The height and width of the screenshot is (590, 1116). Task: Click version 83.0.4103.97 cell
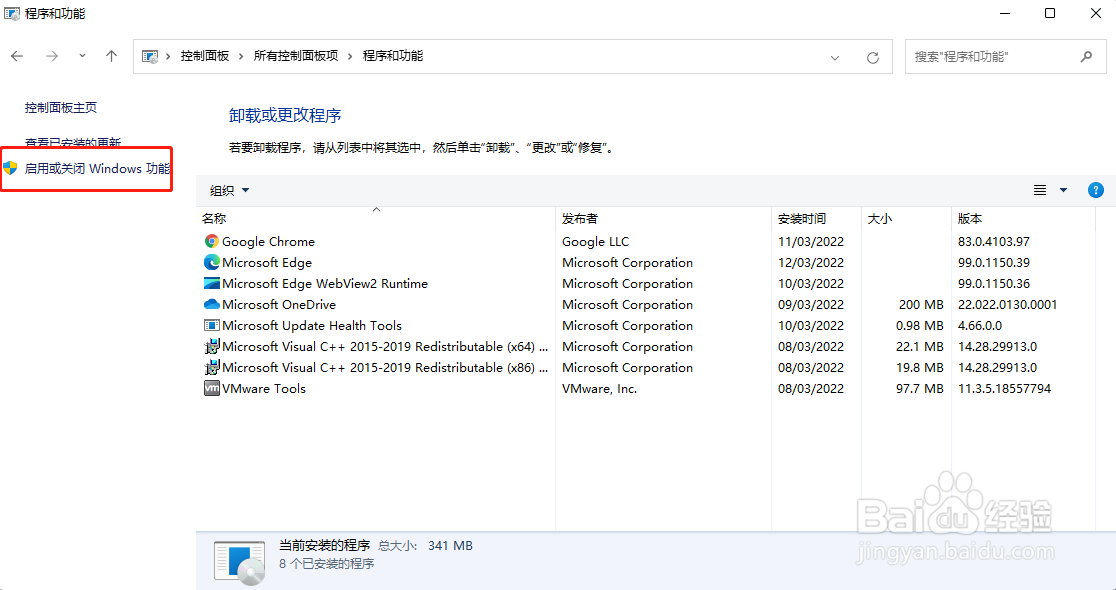tap(994, 242)
